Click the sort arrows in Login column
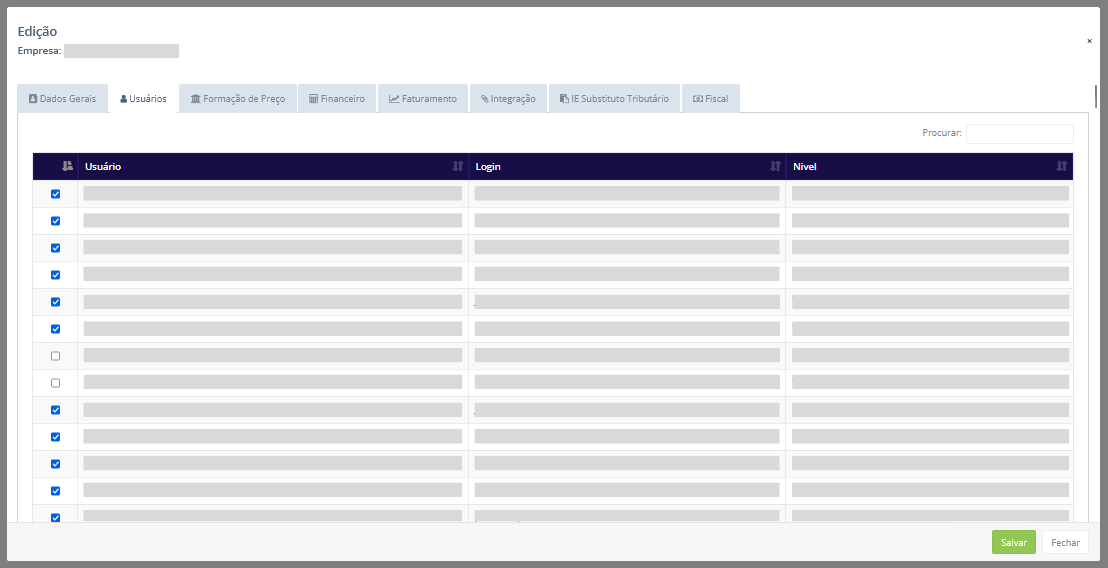 click(x=775, y=166)
